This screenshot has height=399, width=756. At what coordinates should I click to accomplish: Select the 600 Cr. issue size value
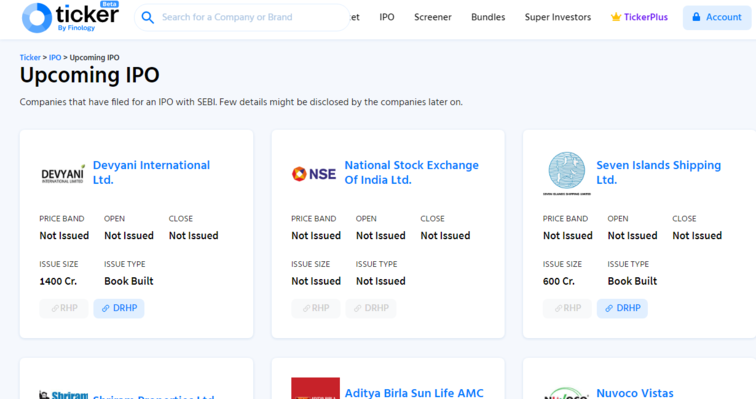pyautogui.click(x=559, y=281)
